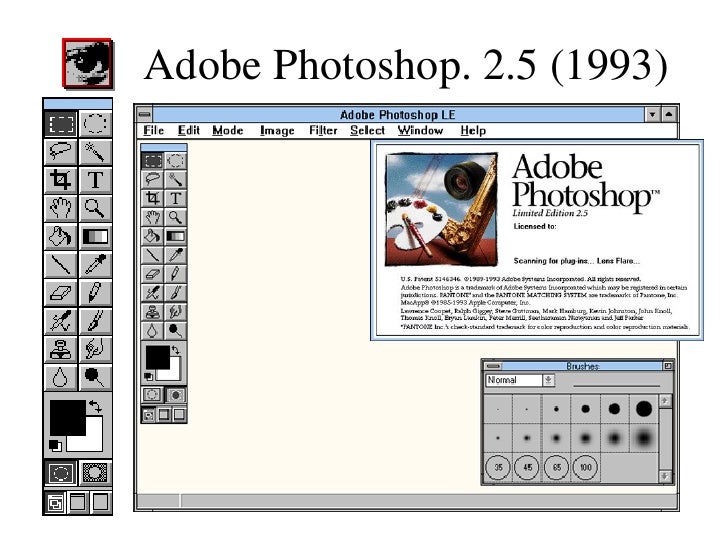Select the Smudge finger in enlarged toolbox
This screenshot has width=728, height=546.
click(x=95, y=350)
